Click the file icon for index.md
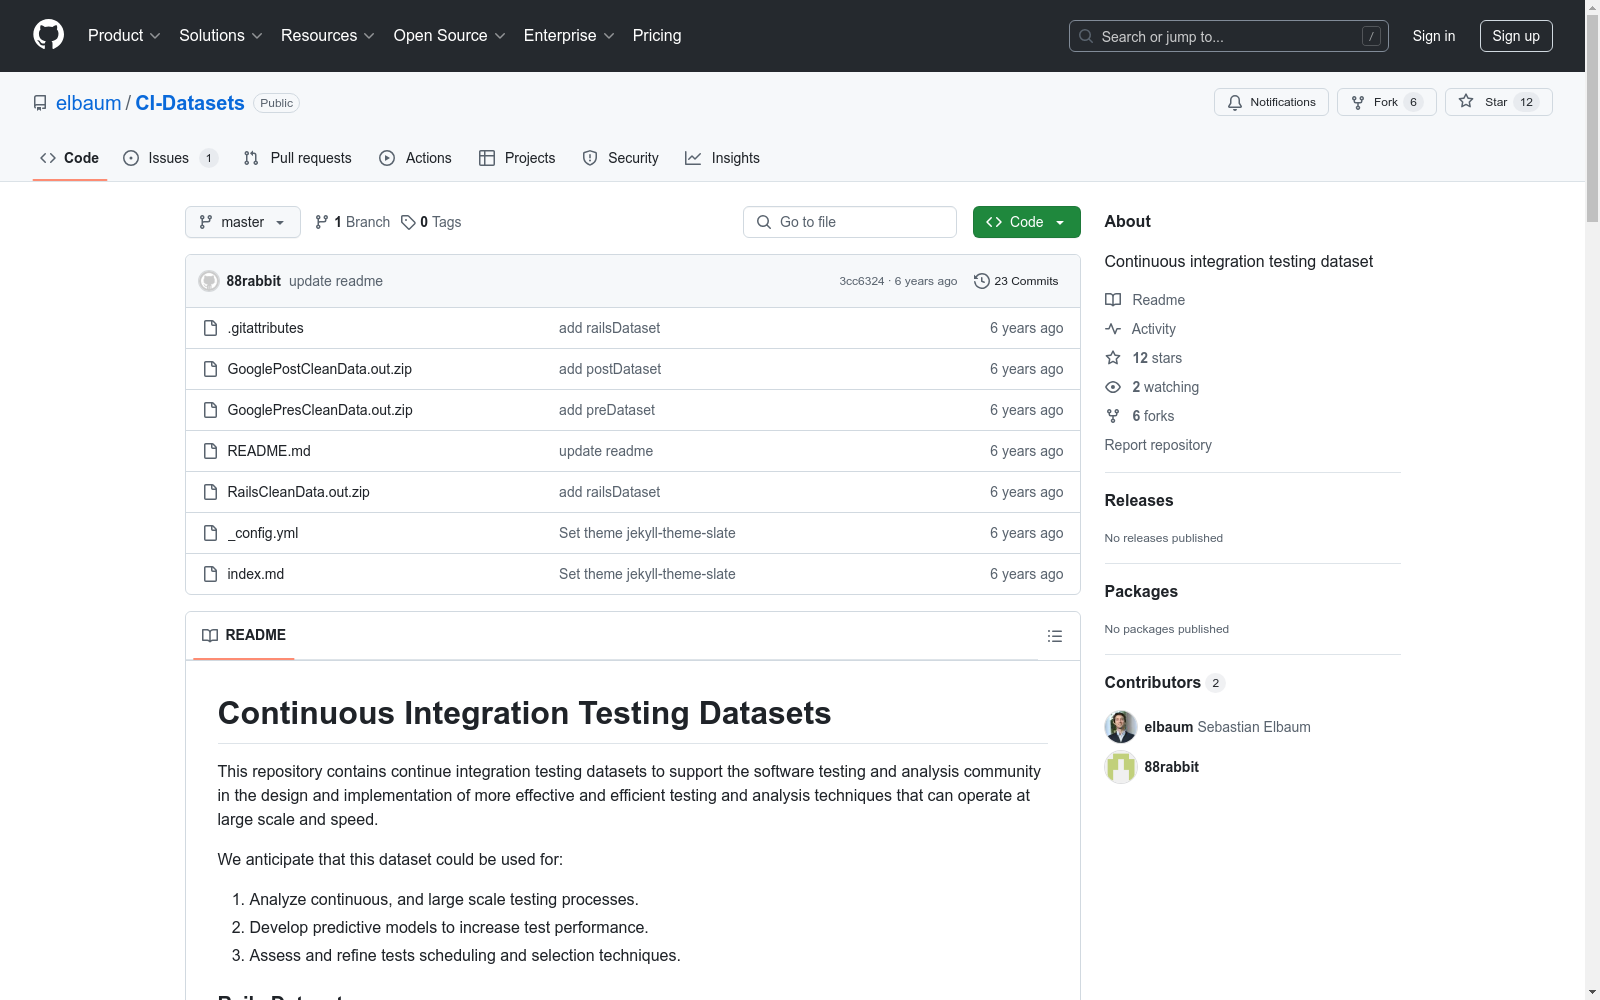Image resolution: width=1600 pixels, height=1000 pixels. tap(210, 574)
